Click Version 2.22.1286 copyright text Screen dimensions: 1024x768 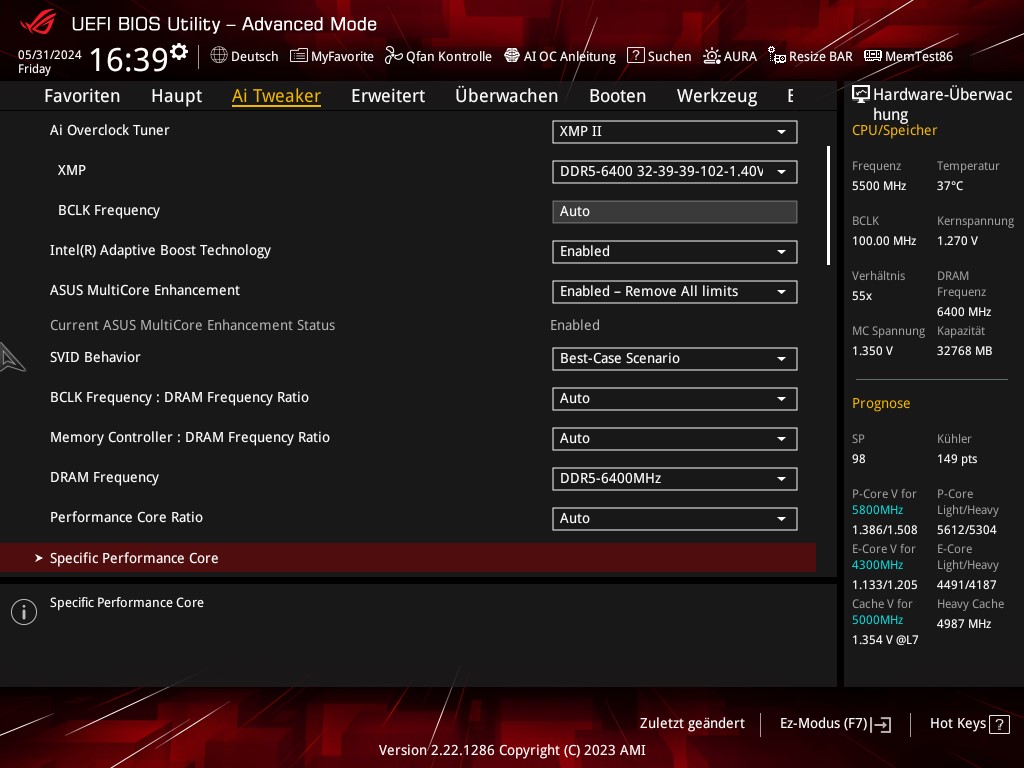[512, 750]
